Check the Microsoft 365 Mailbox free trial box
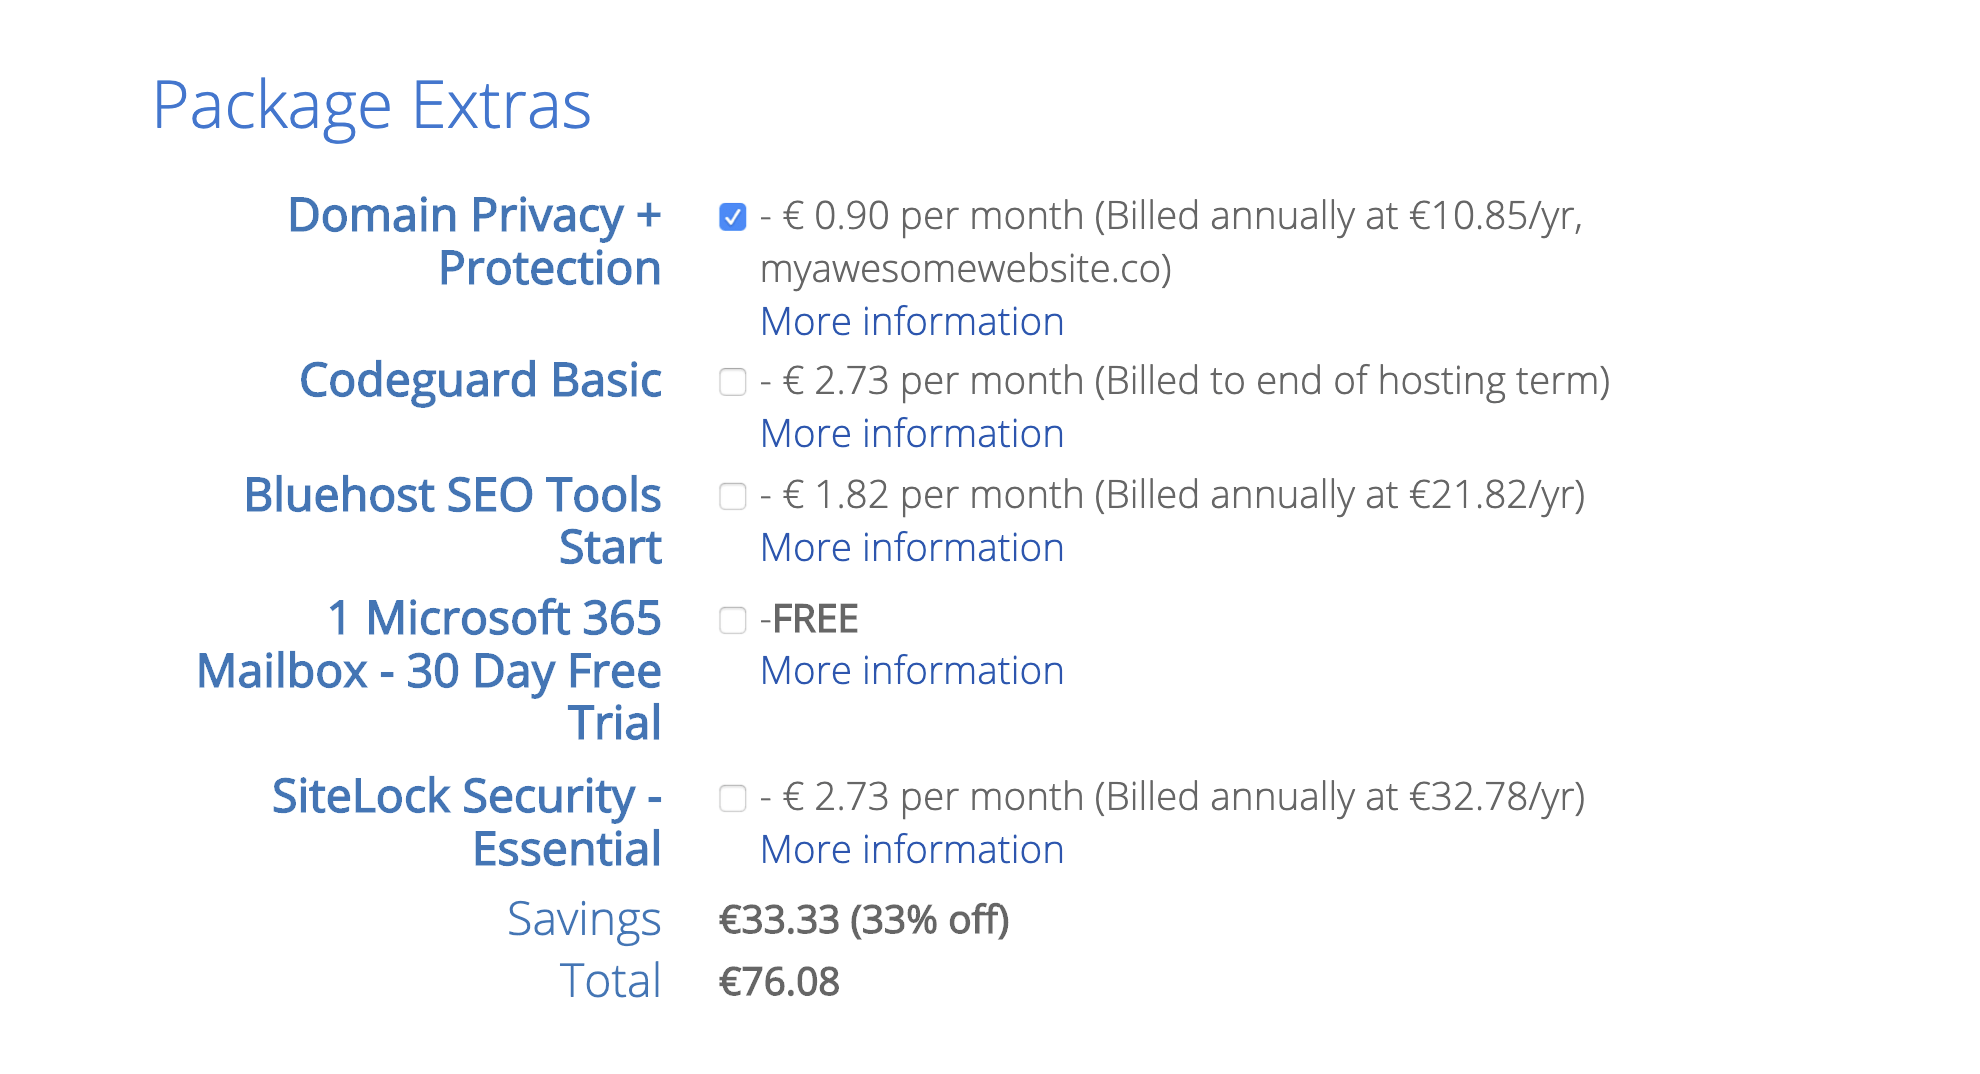The width and height of the screenshot is (1980, 1074). [732, 620]
